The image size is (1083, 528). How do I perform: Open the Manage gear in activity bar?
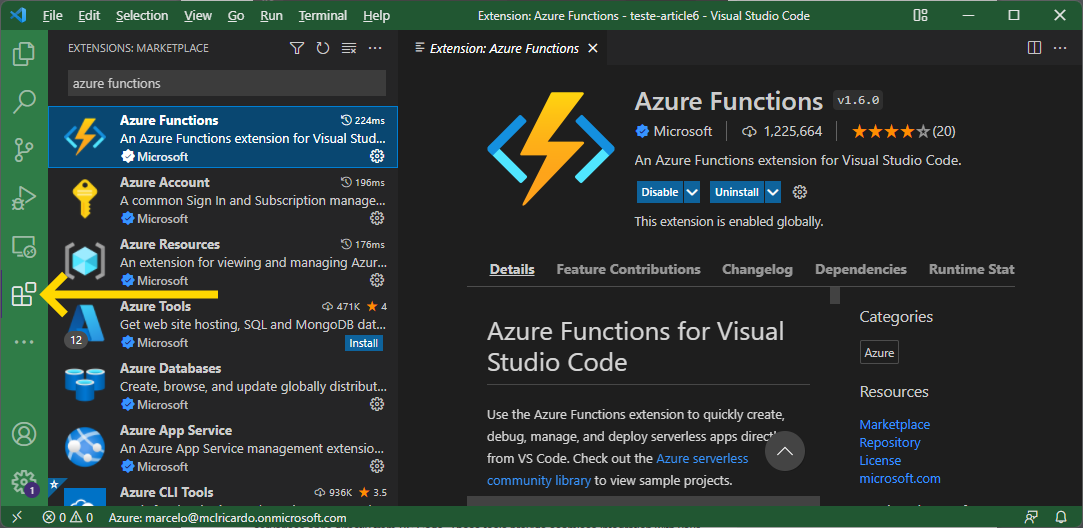pos(24,482)
